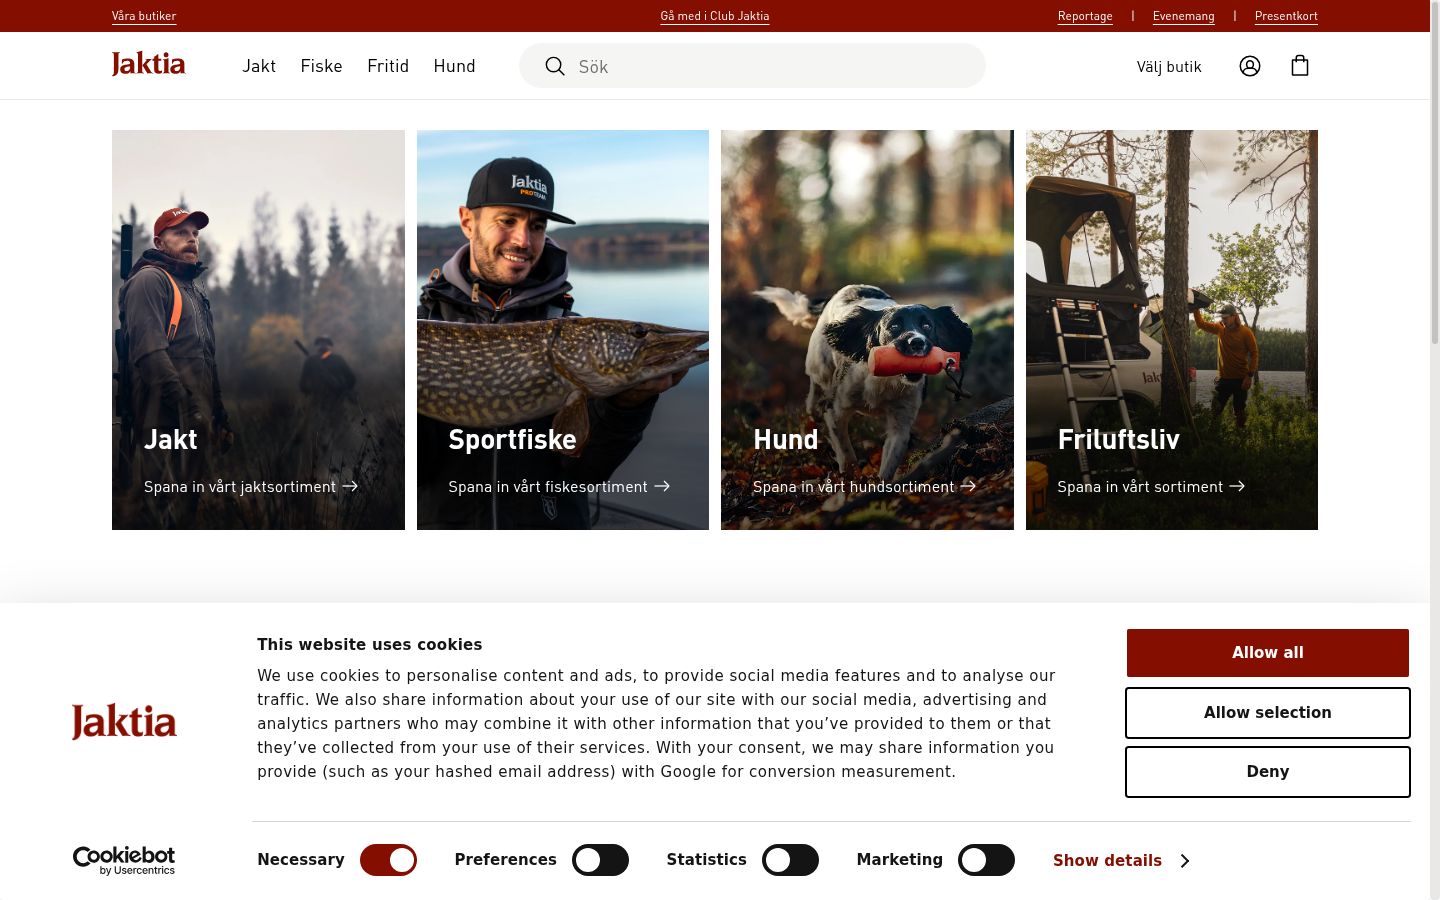Open the Gå med i Club Jaktia link
Screen dimensions: 1440x900
click(715, 16)
